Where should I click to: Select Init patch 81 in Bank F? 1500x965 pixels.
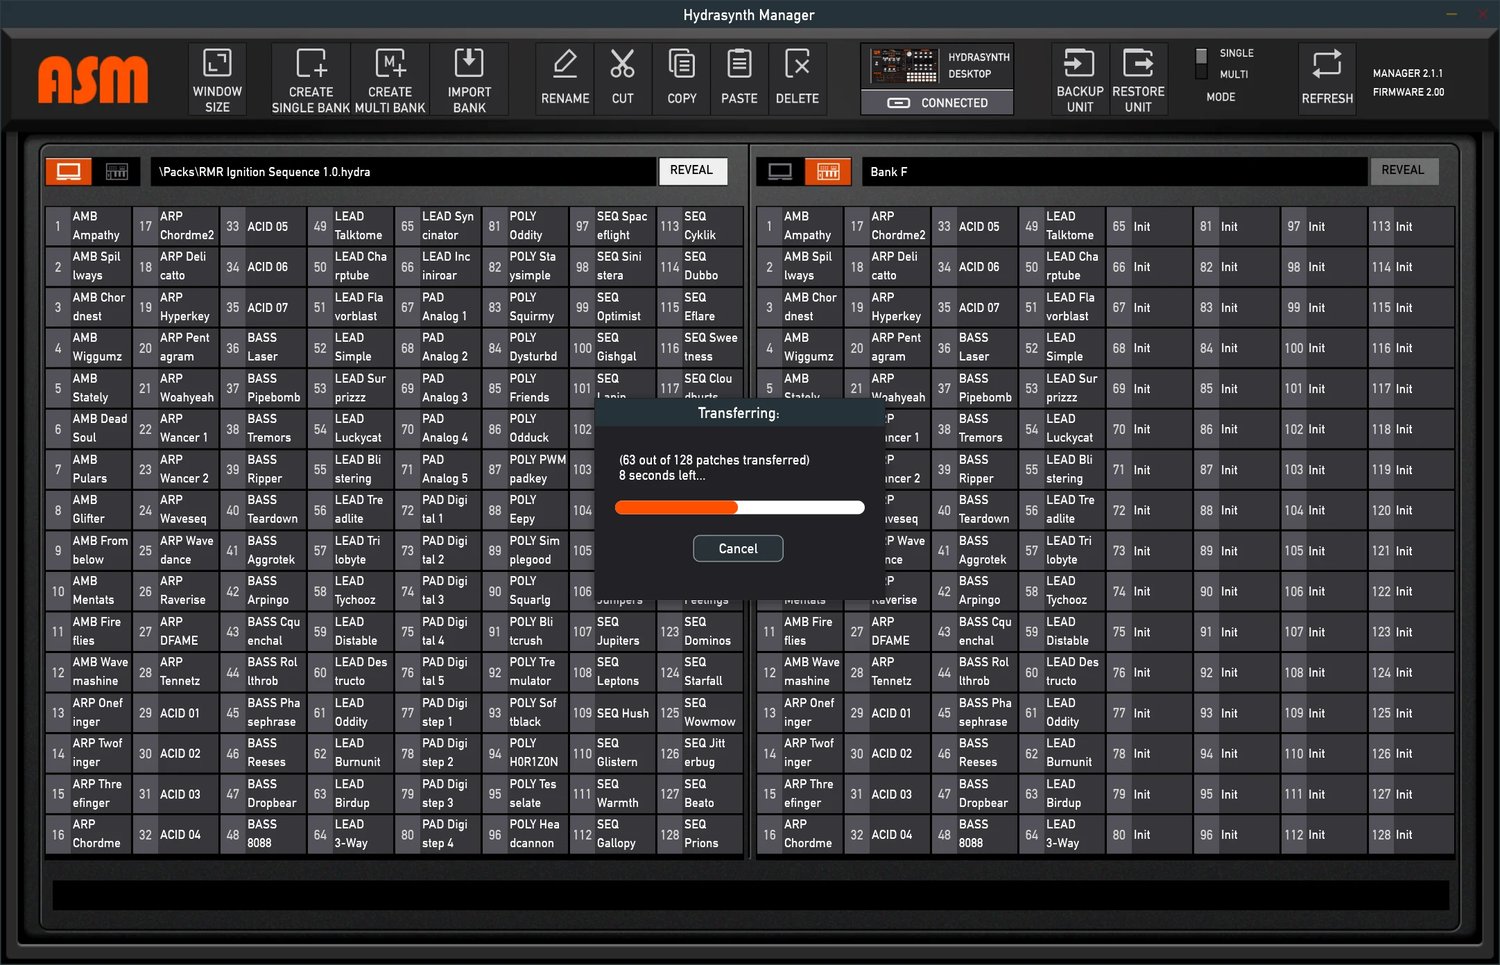pyautogui.click(x=1236, y=226)
